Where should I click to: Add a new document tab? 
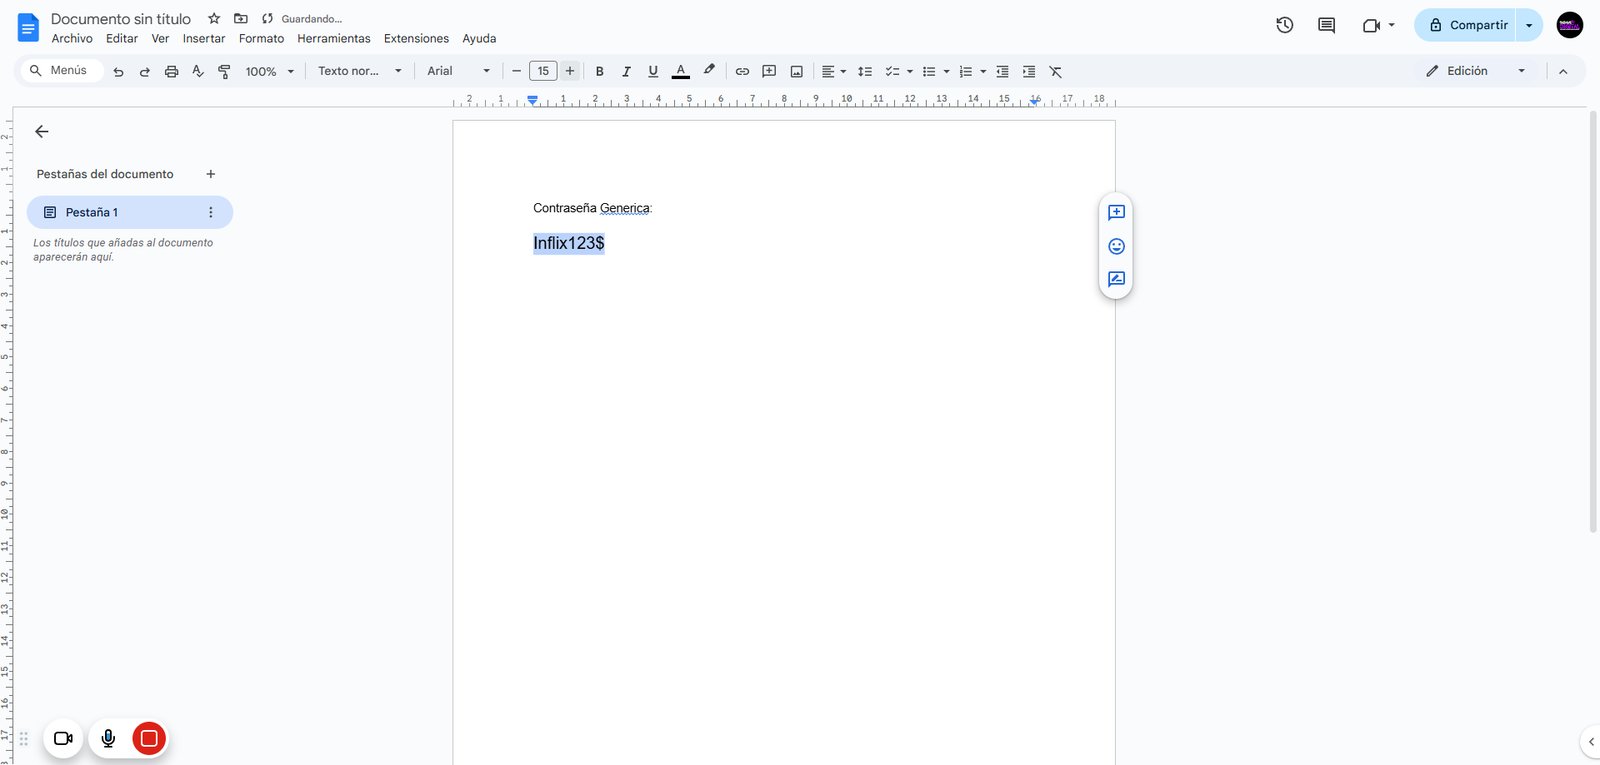tap(211, 174)
